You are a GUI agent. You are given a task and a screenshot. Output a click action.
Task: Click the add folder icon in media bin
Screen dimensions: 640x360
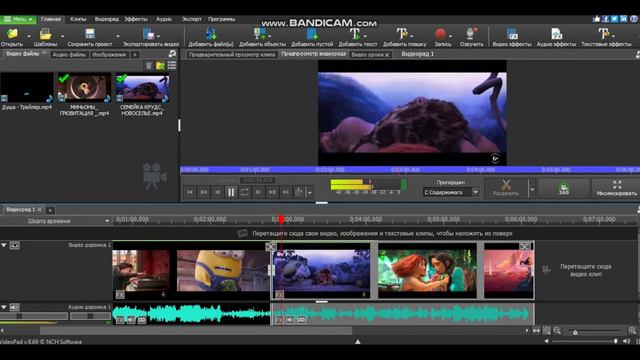coord(160,66)
